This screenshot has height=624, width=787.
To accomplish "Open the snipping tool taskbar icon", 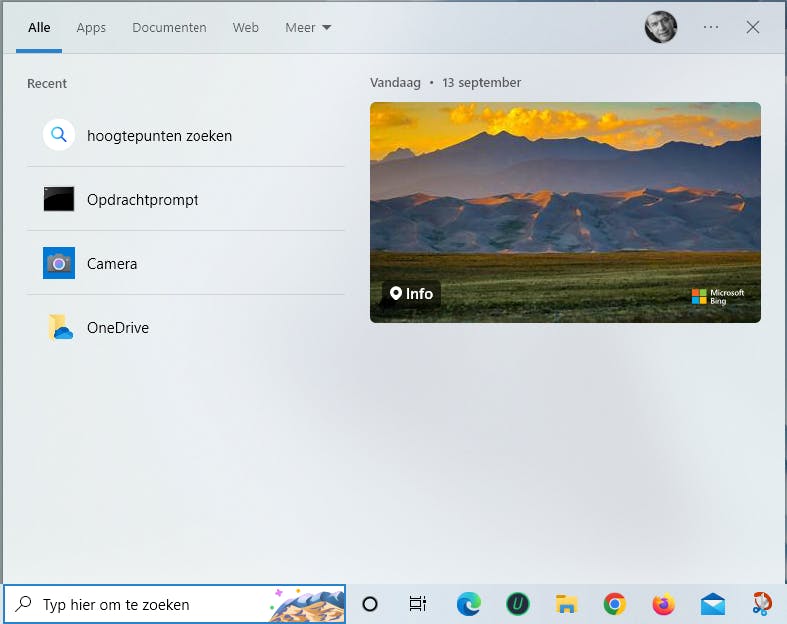I will click(762, 604).
